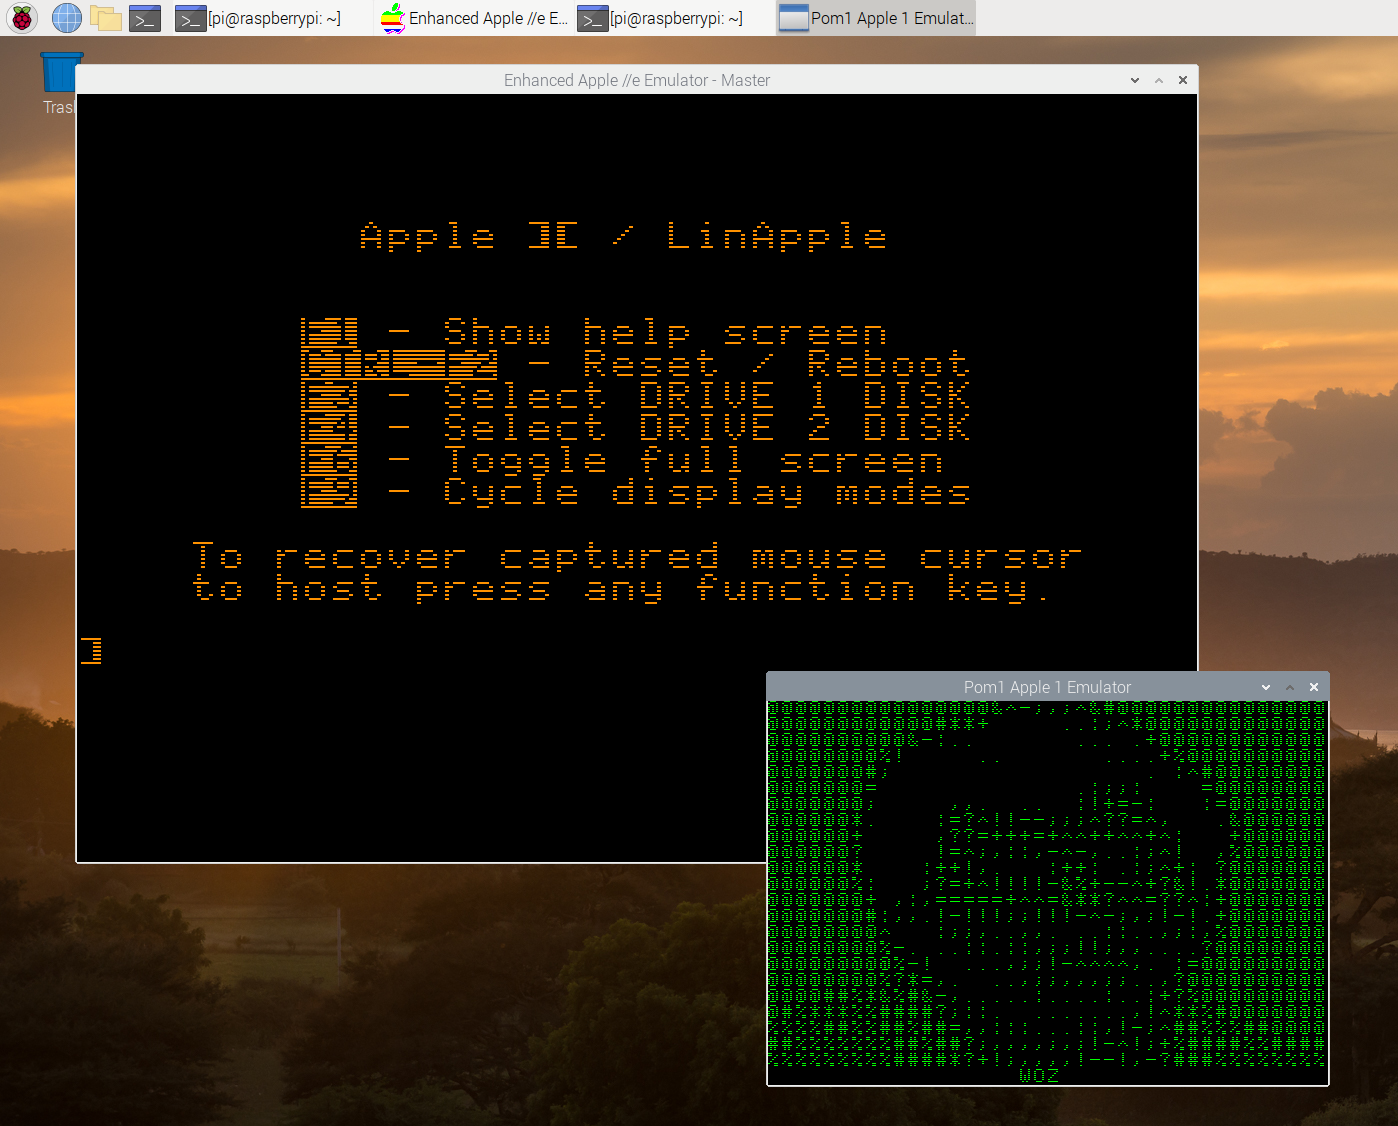
Task: Maximize the Pom1 Apple 1 Emulator window
Action: 1290,687
